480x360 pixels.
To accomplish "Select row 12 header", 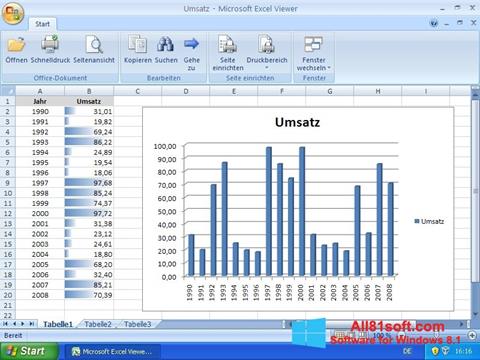I will pyautogui.click(x=8, y=213).
